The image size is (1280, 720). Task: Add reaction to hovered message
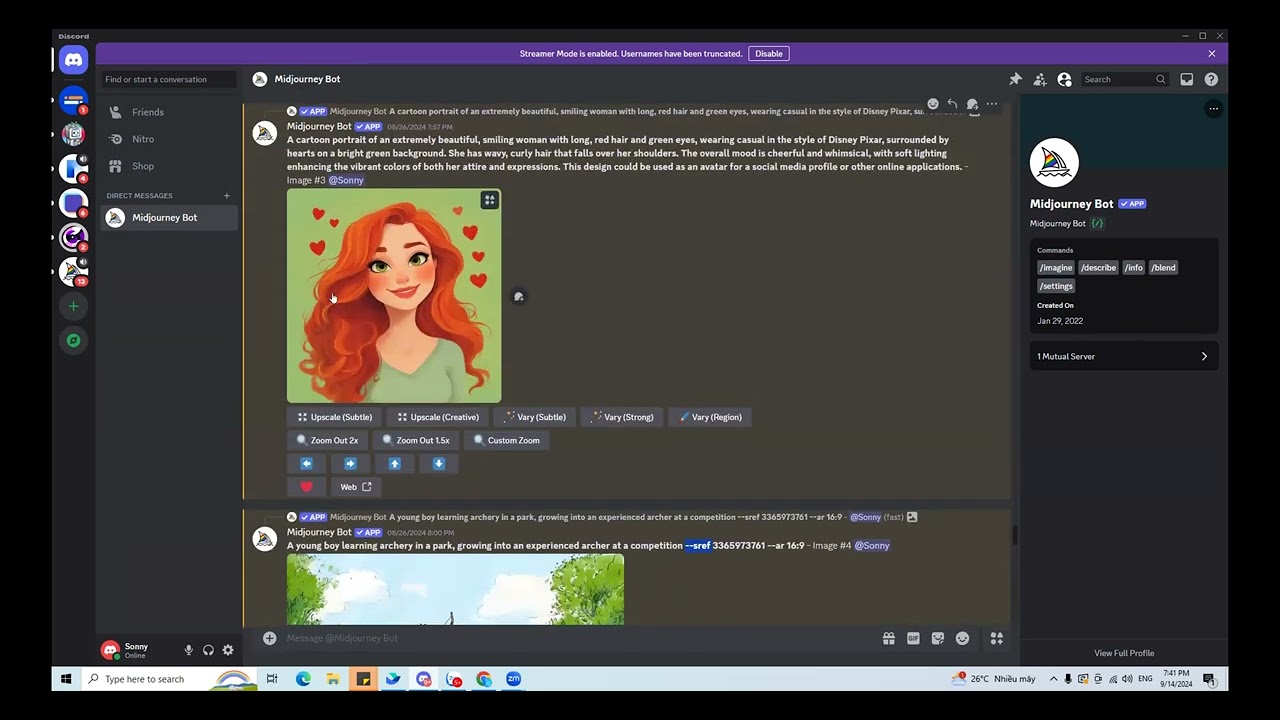933,104
